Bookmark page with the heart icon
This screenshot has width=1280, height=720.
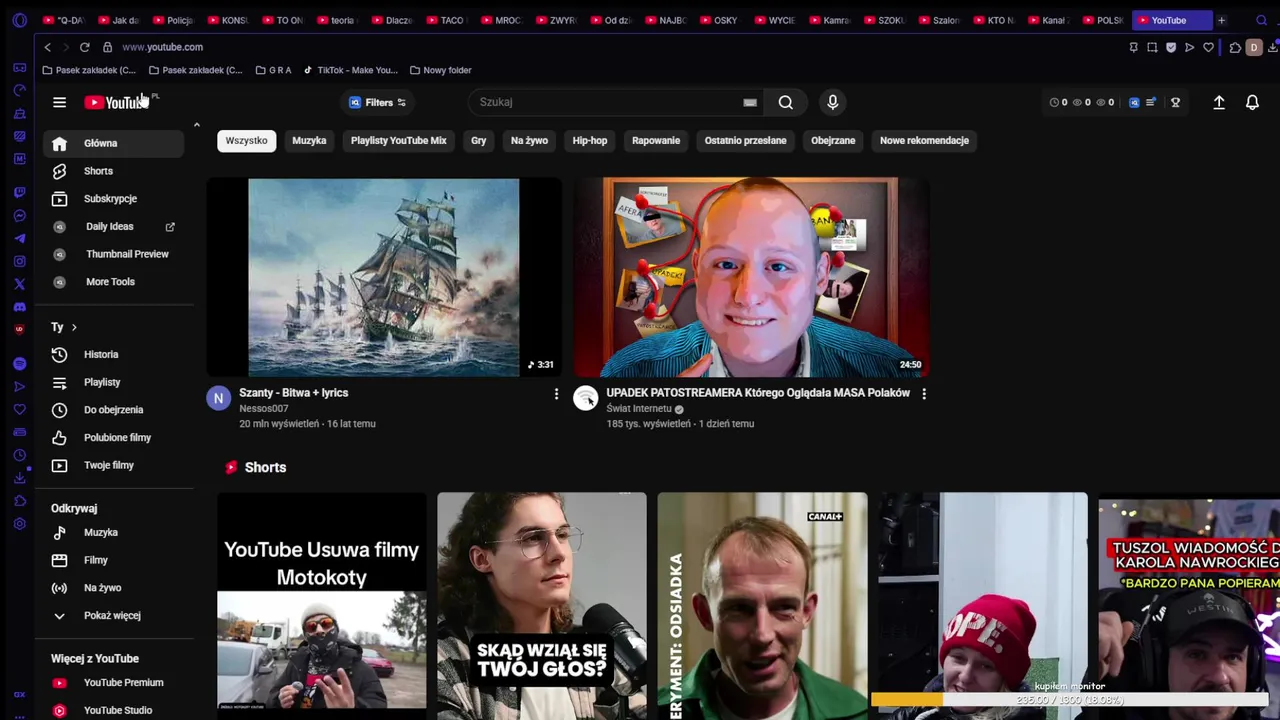(1208, 47)
